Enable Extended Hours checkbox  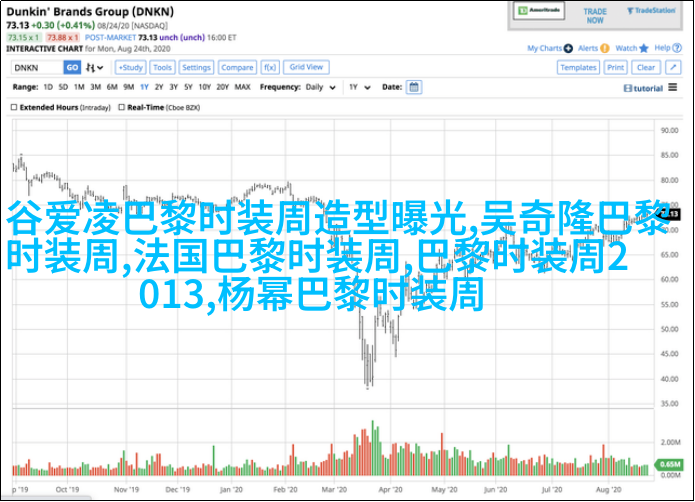point(14,107)
